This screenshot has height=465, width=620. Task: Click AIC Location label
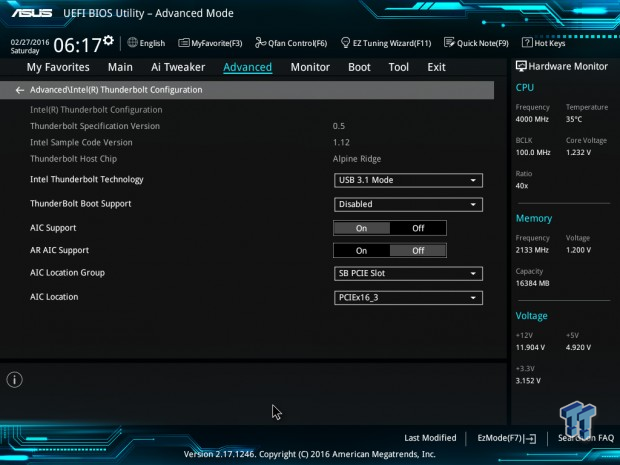(54, 297)
